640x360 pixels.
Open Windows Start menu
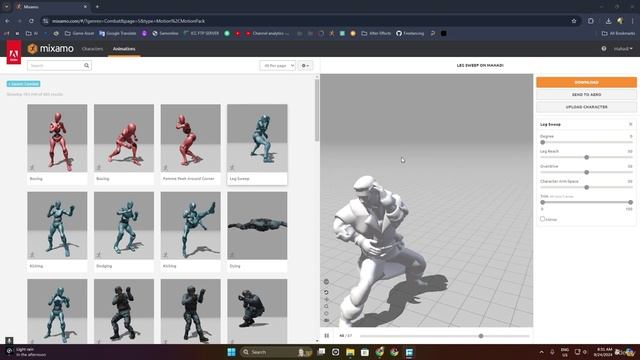point(231,352)
